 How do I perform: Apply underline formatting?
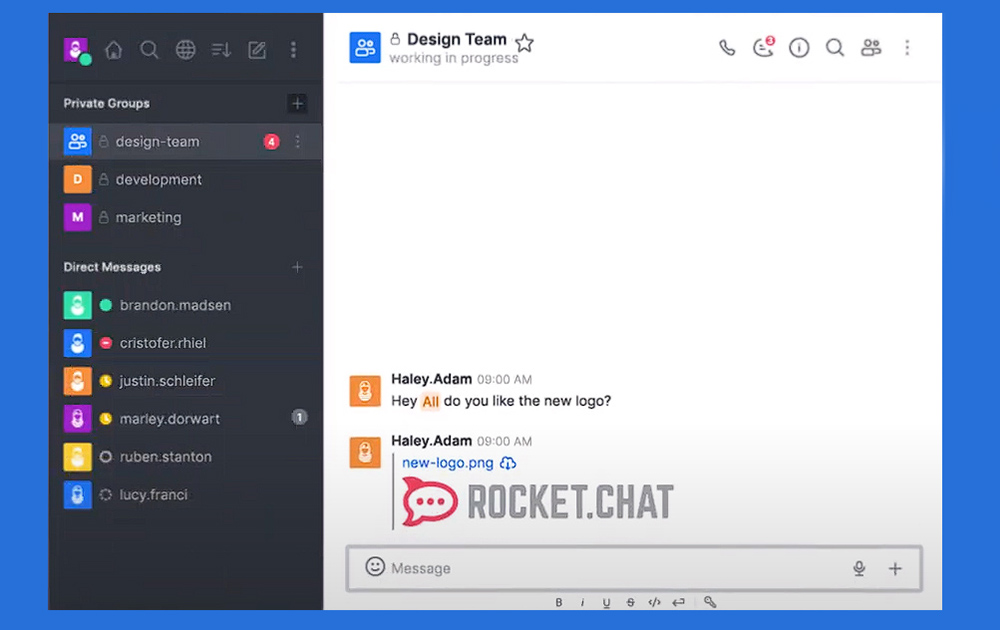coord(607,603)
